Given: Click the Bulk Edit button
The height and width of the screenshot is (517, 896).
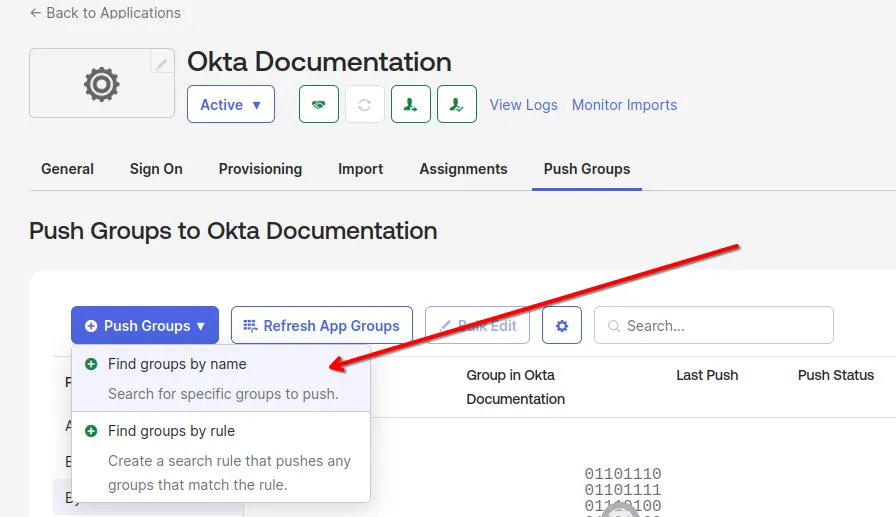Looking at the screenshot, I should point(477,325).
